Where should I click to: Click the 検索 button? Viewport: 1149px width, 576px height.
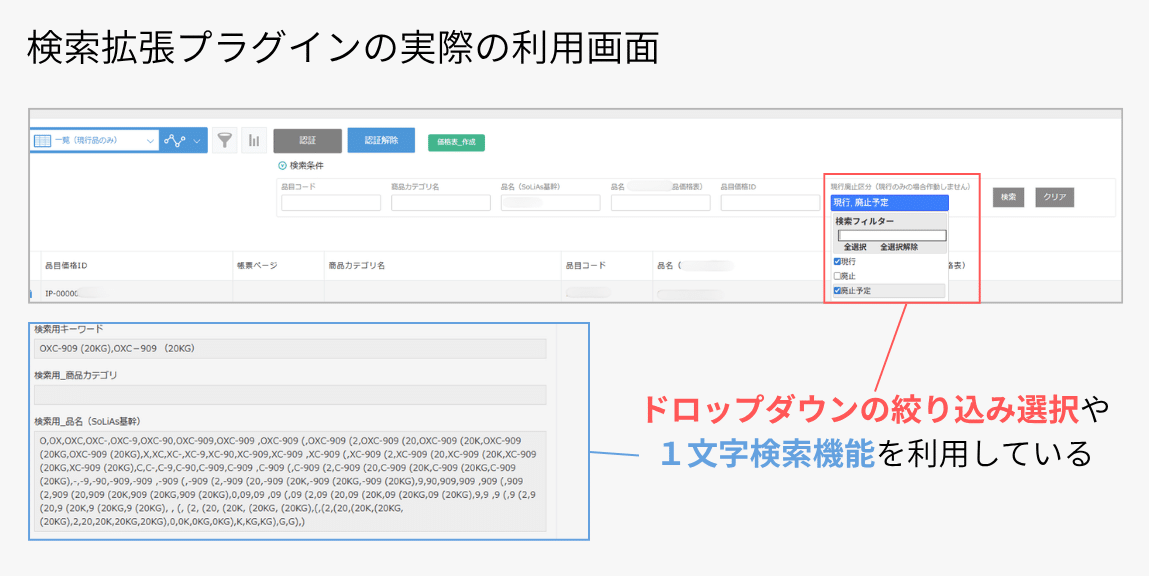tap(1008, 198)
